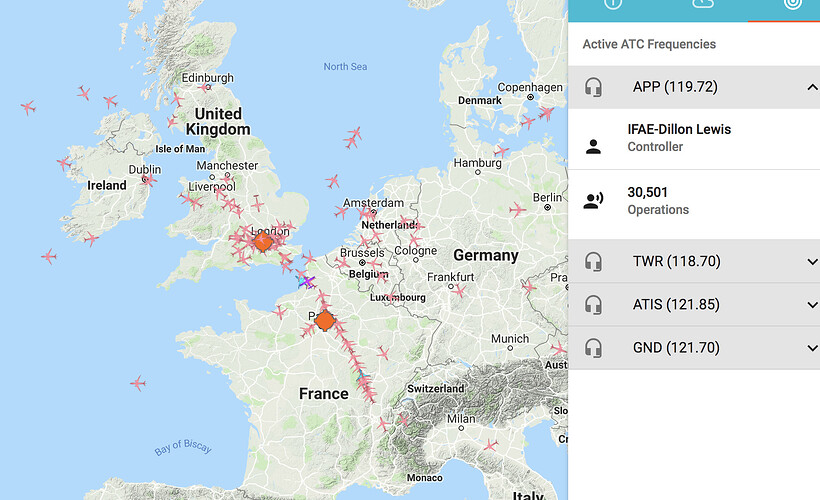The height and width of the screenshot is (500, 820).
Task: Open the weather cloud tab
Action: [x=702, y=4]
